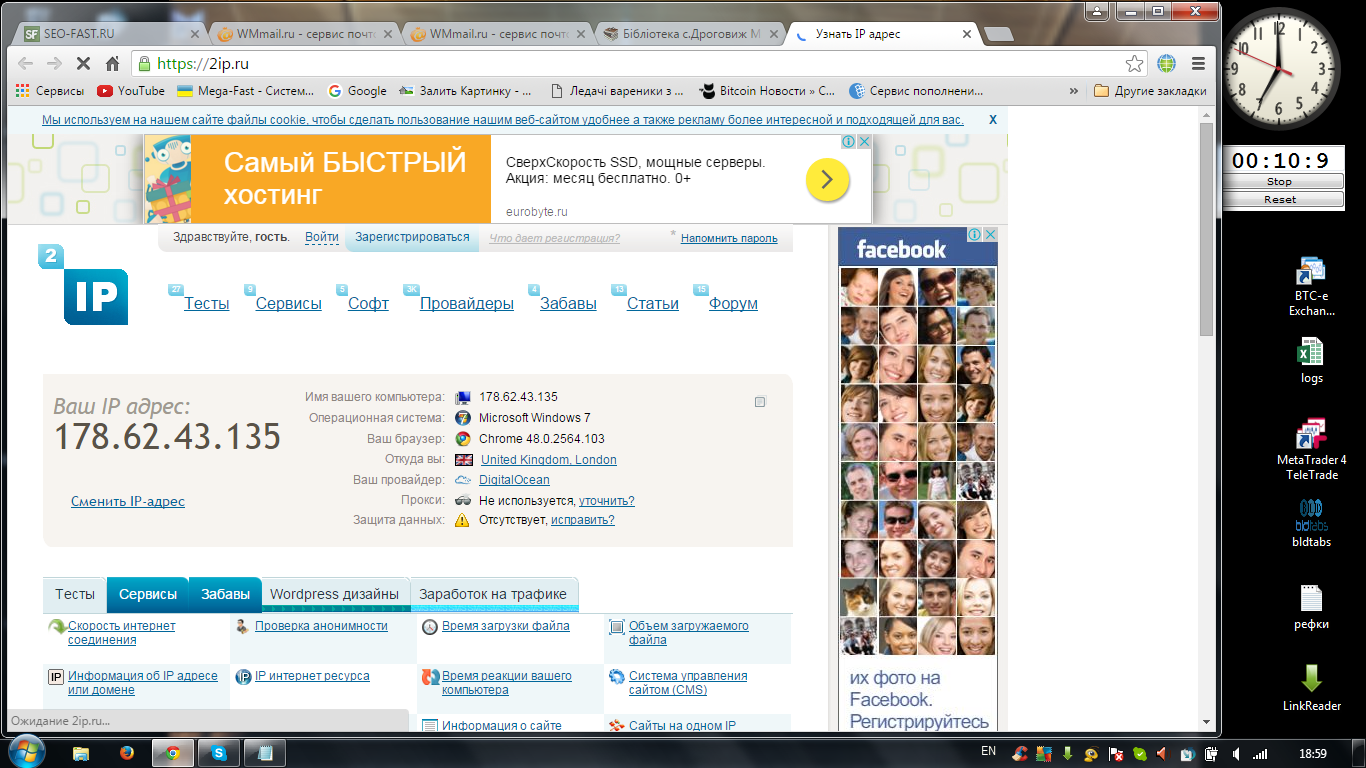Click the 2IP site logo

click(84, 285)
